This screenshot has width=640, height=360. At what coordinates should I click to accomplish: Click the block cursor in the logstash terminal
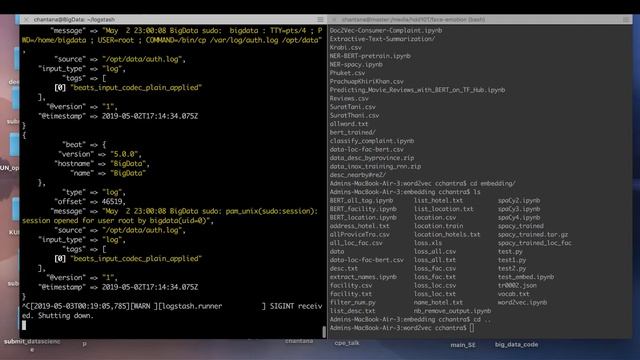click(x=24, y=325)
